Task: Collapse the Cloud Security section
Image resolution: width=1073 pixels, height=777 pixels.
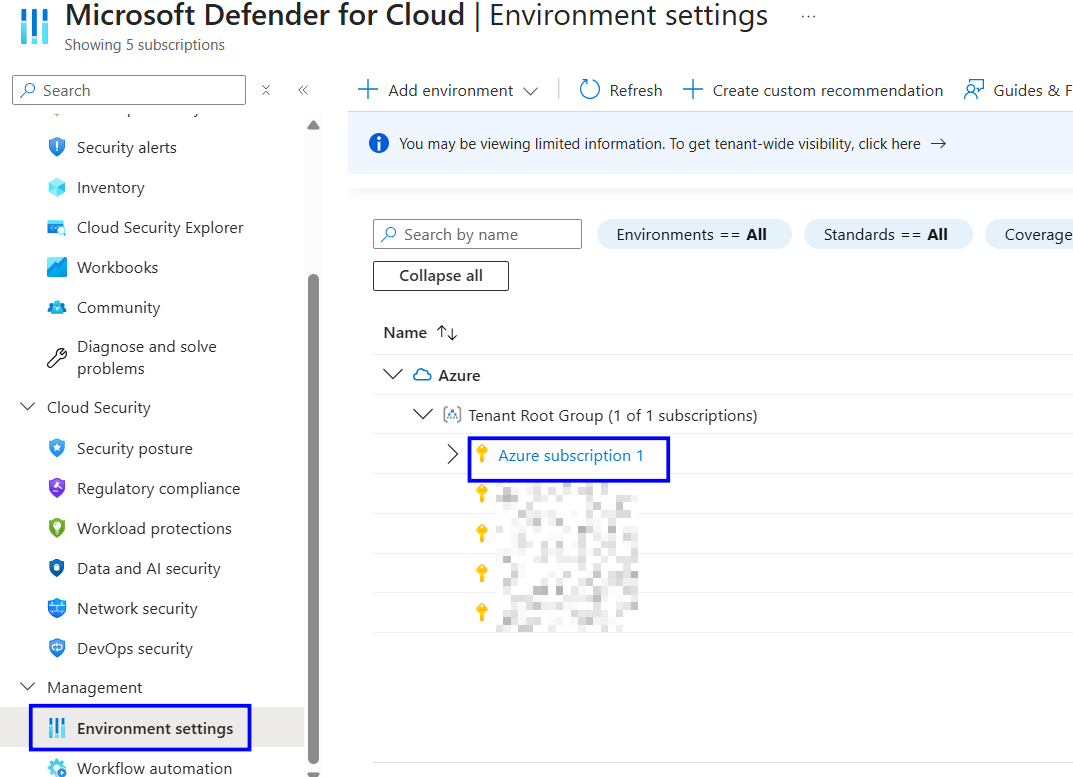Action: [x=28, y=407]
